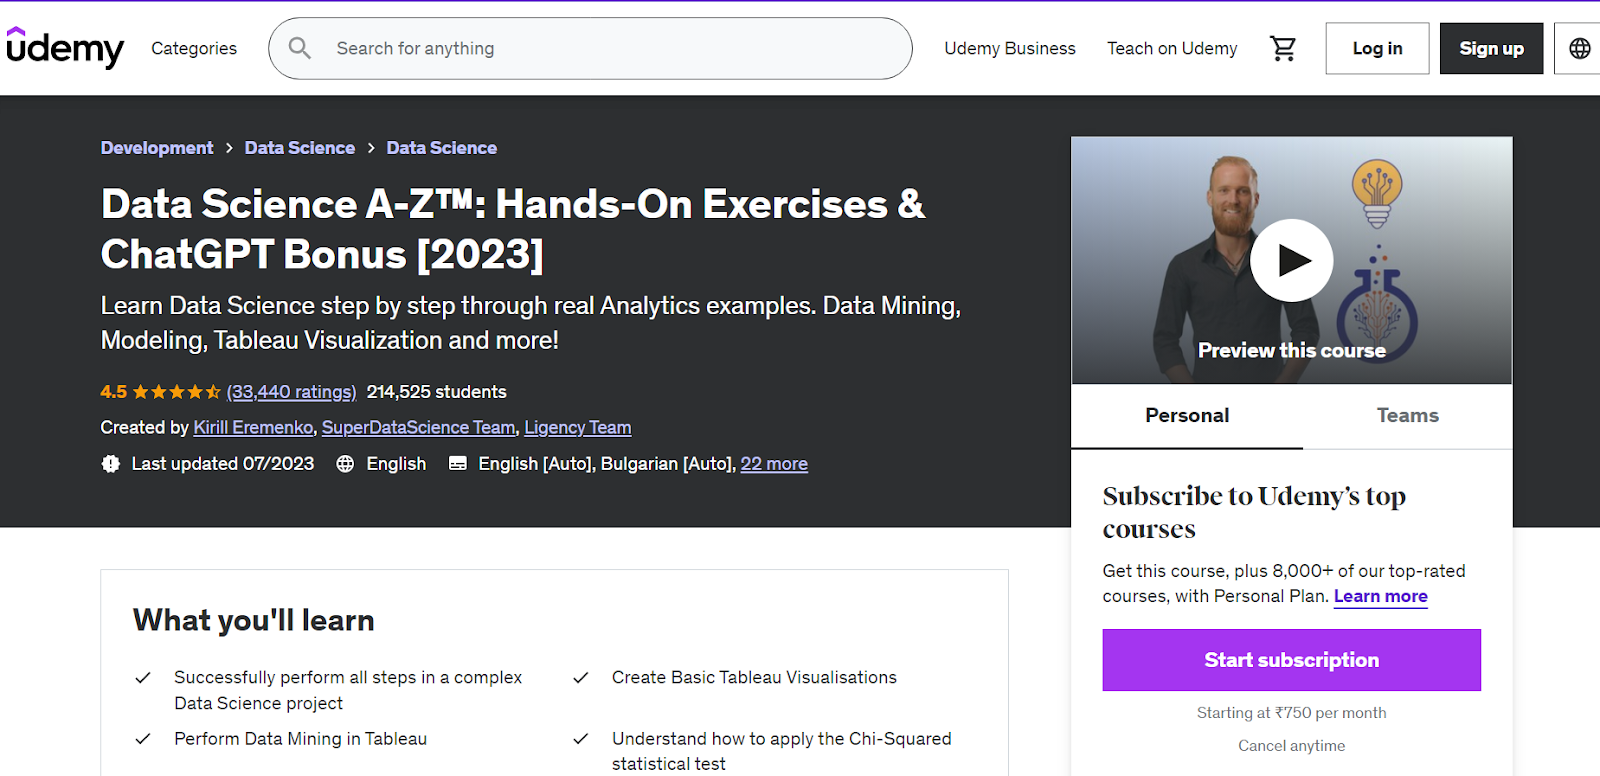This screenshot has width=1600, height=776.
Task: Open the Udemy Business menu link
Action: 1010,48
